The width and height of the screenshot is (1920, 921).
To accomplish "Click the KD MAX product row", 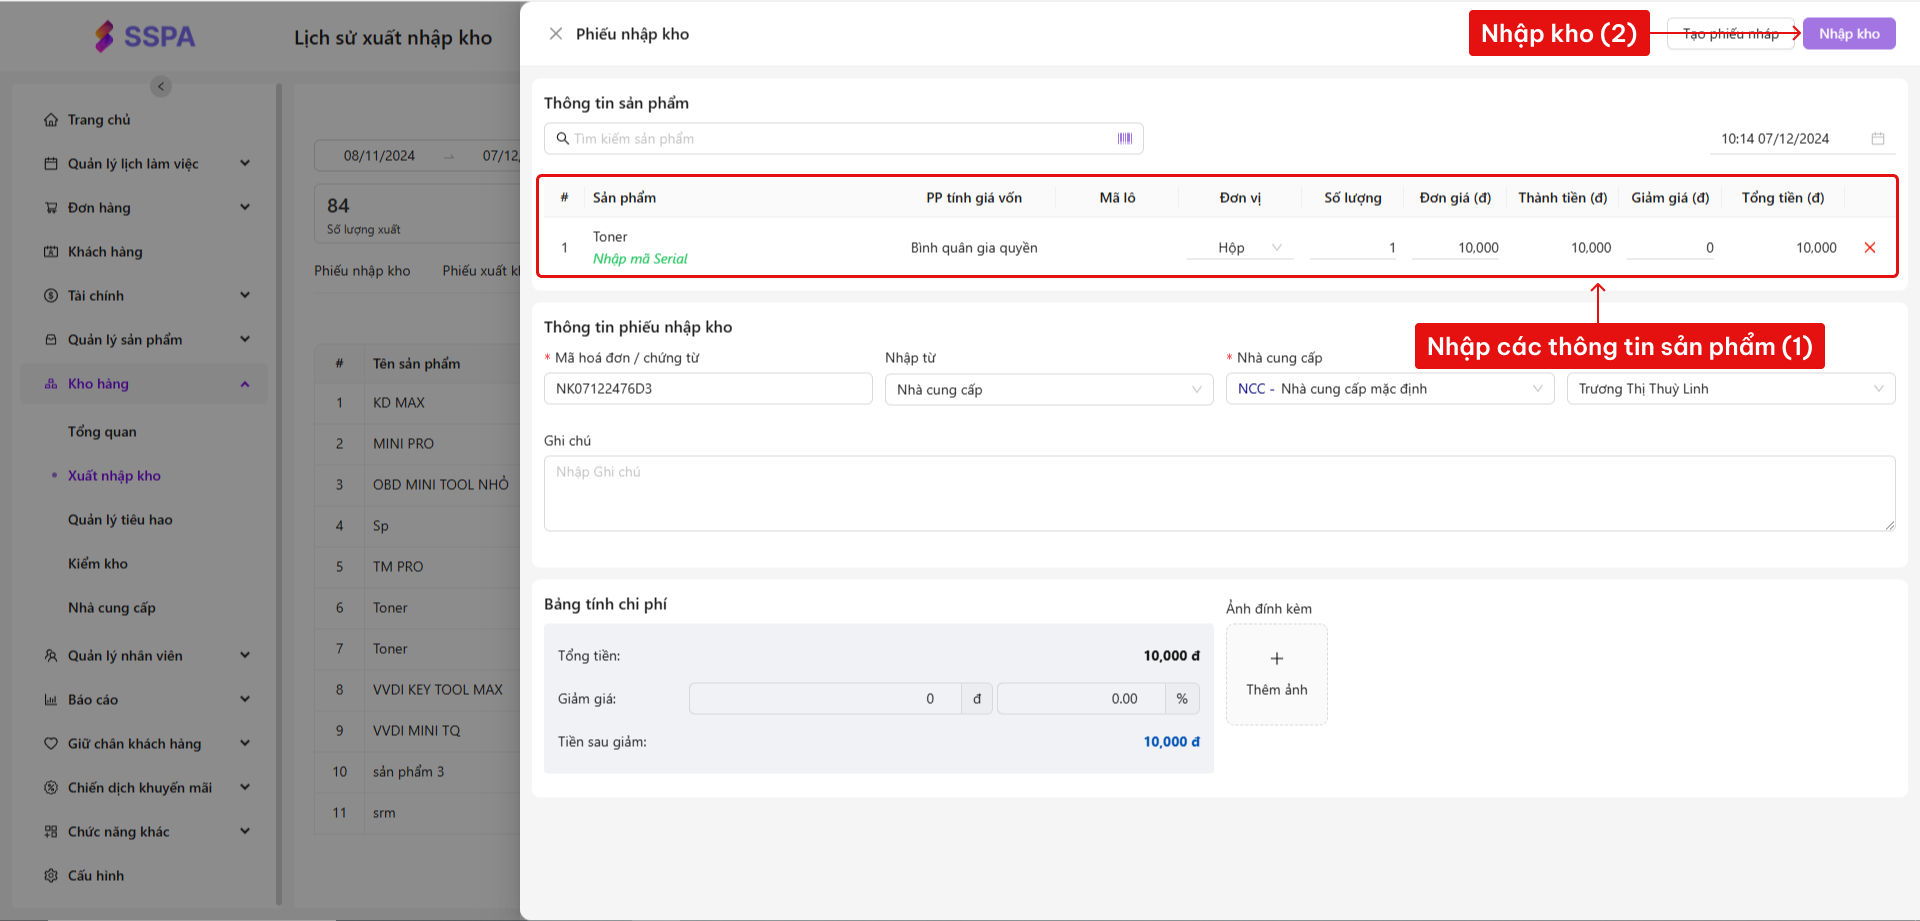I will 417,403.
